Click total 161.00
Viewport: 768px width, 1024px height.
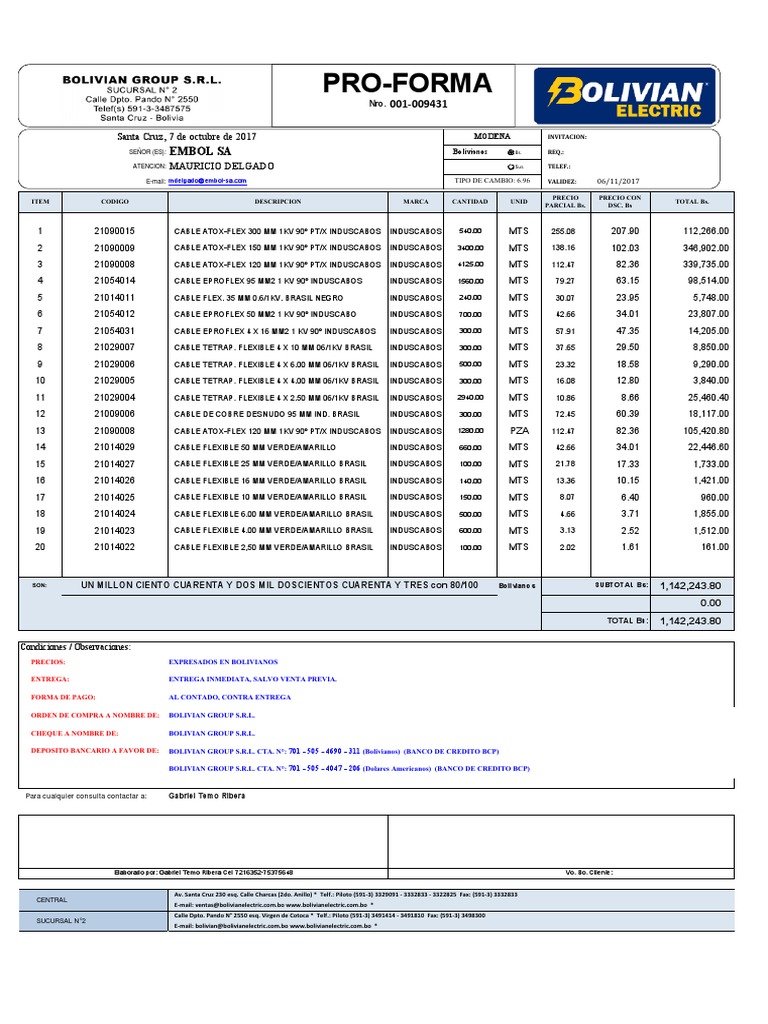(x=715, y=547)
